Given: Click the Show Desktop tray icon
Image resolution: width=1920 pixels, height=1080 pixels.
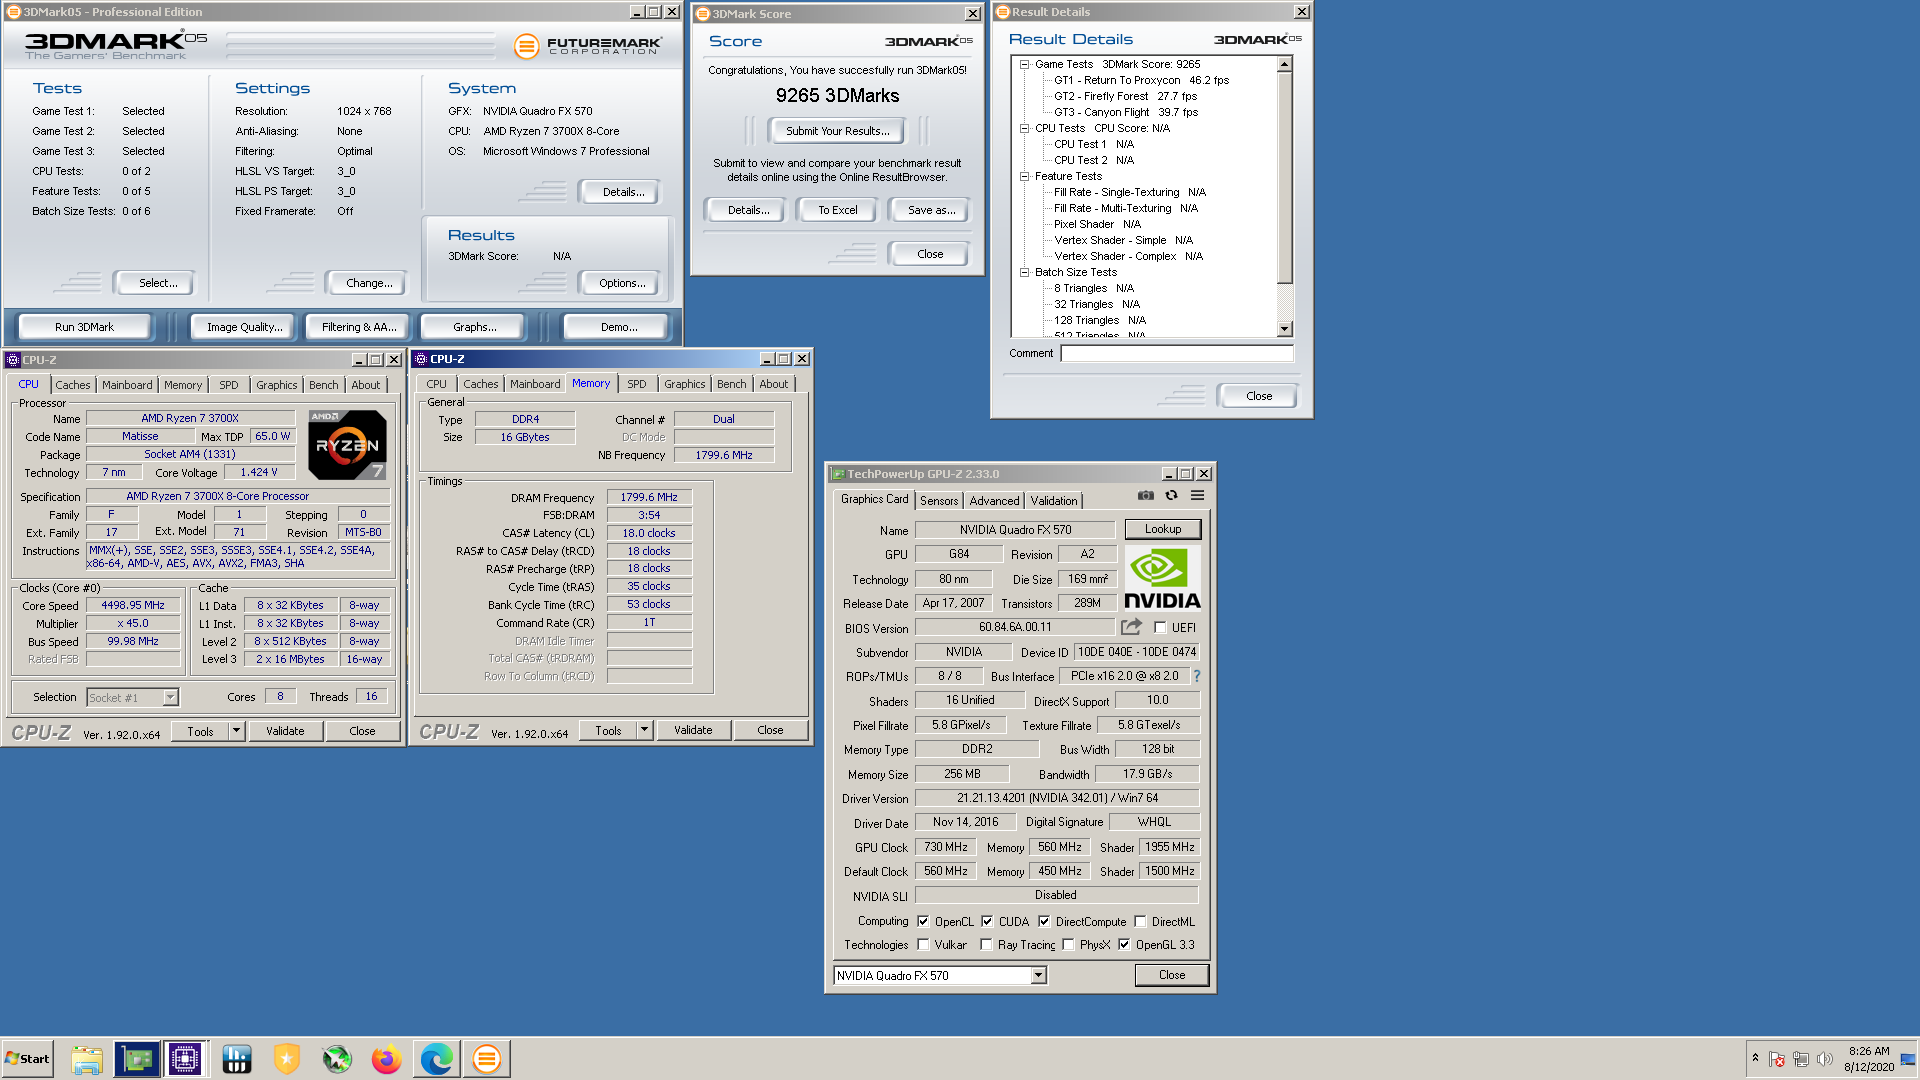Looking at the screenshot, I should [1908, 1059].
